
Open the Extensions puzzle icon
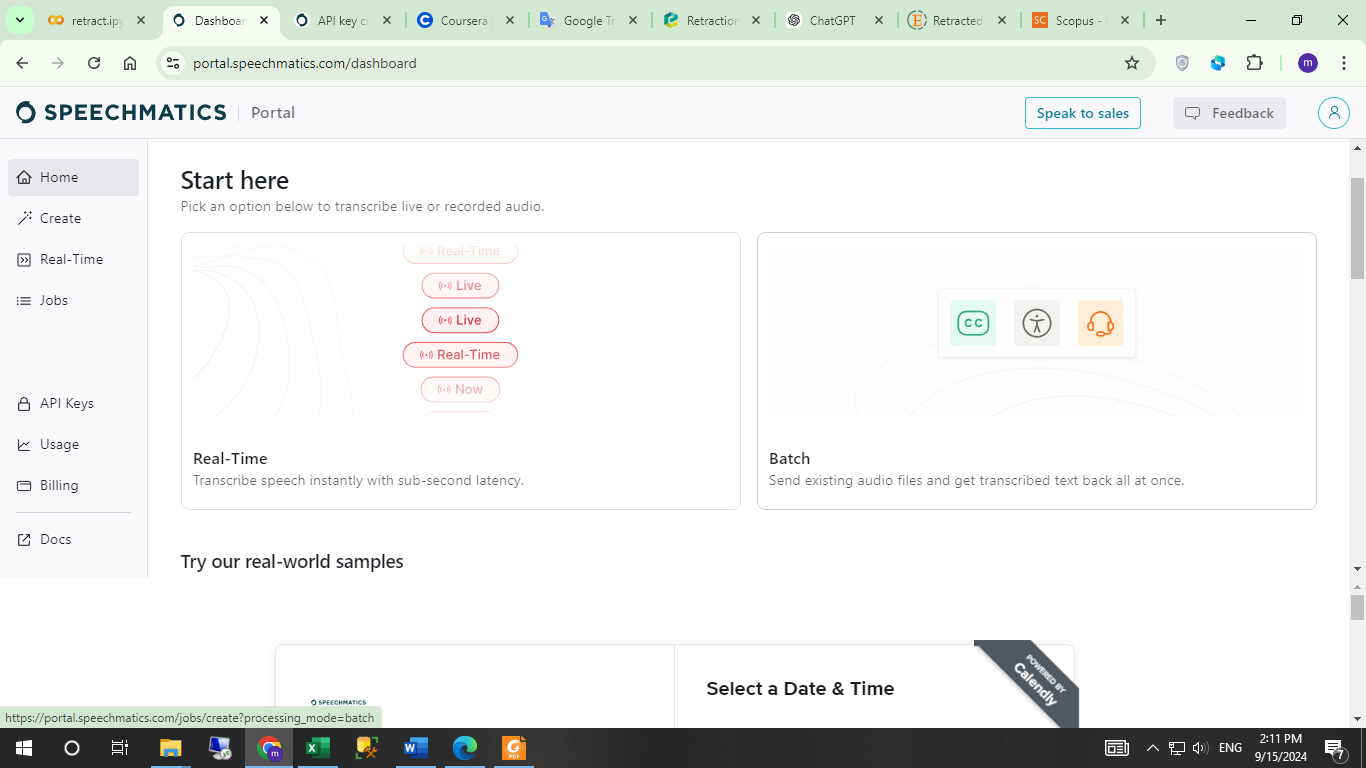pyautogui.click(x=1254, y=63)
